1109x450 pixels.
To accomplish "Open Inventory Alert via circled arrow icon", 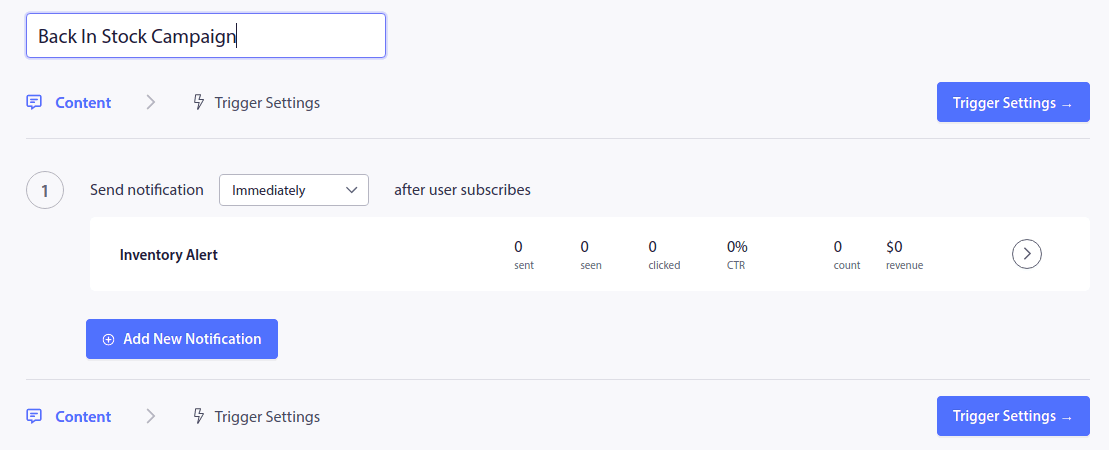I will tap(1027, 255).
